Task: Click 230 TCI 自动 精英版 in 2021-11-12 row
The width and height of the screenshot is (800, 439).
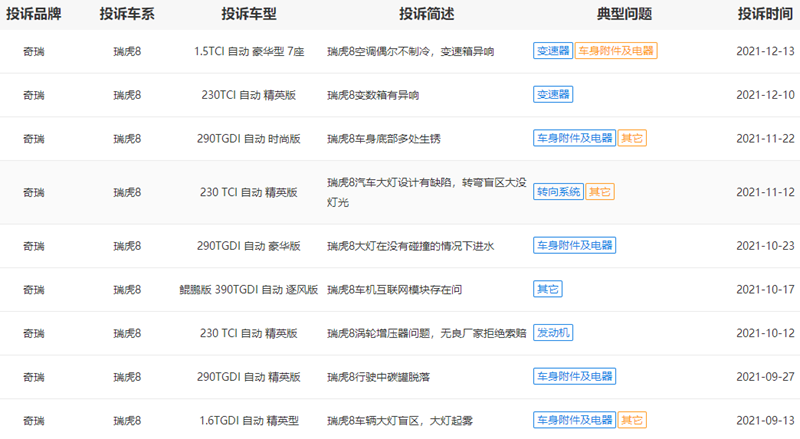Action: pyautogui.click(x=249, y=192)
